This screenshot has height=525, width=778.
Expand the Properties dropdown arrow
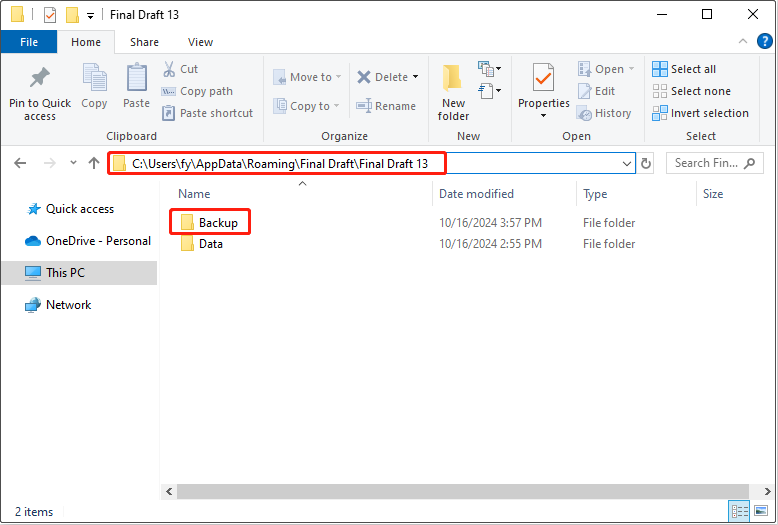click(x=543, y=116)
